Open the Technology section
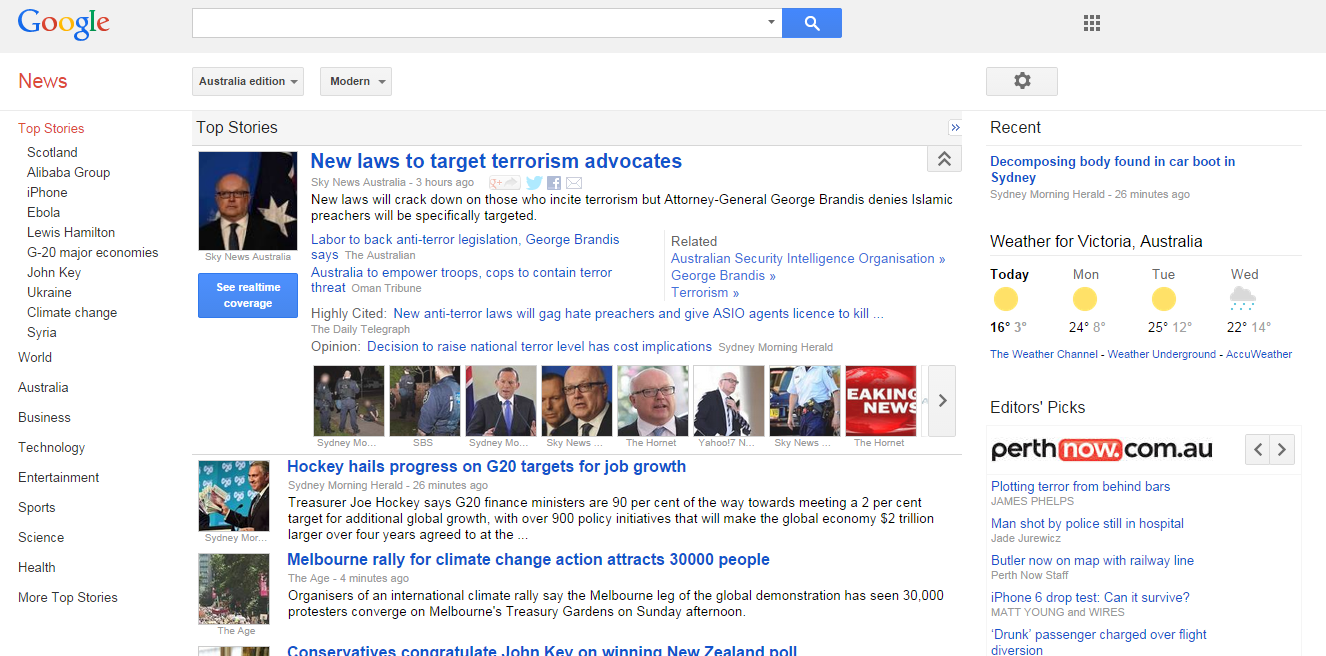This screenshot has width=1326, height=656. pyautogui.click(x=51, y=447)
